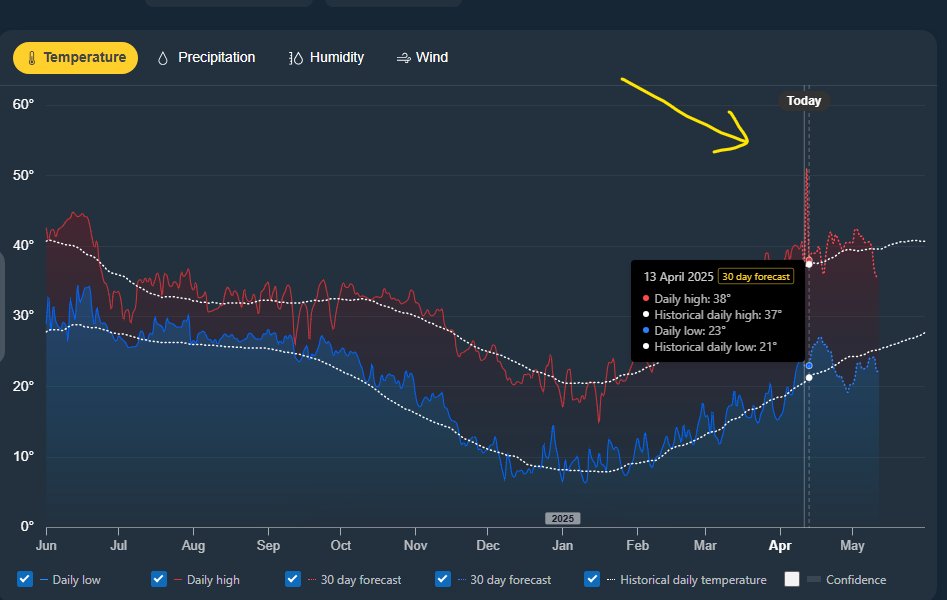Uncheck the Daily high checkbox
This screenshot has height=600, width=947.
click(x=159, y=579)
